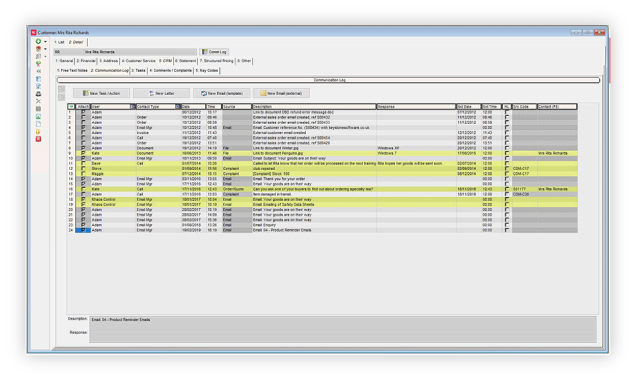Click the red icon at sidebar bottom
635x379 pixels.
[x=38, y=139]
